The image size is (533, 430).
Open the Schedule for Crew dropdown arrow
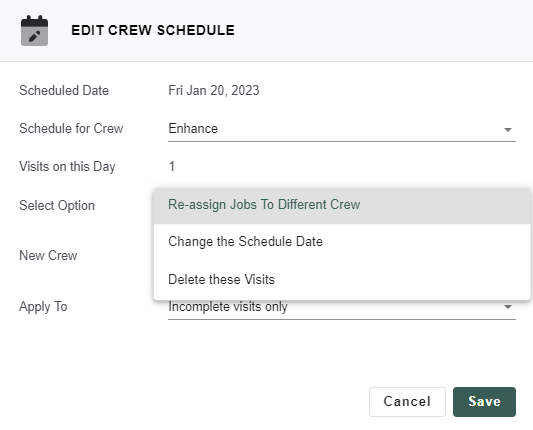tap(508, 130)
